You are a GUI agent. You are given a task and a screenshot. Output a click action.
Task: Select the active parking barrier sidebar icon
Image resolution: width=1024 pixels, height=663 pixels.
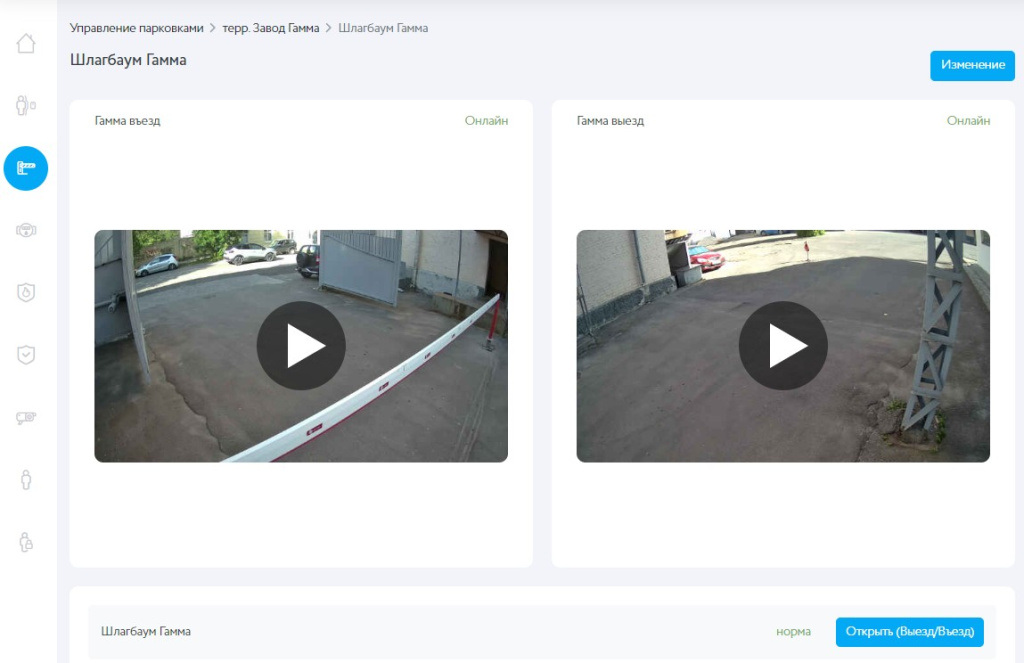click(26, 167)
